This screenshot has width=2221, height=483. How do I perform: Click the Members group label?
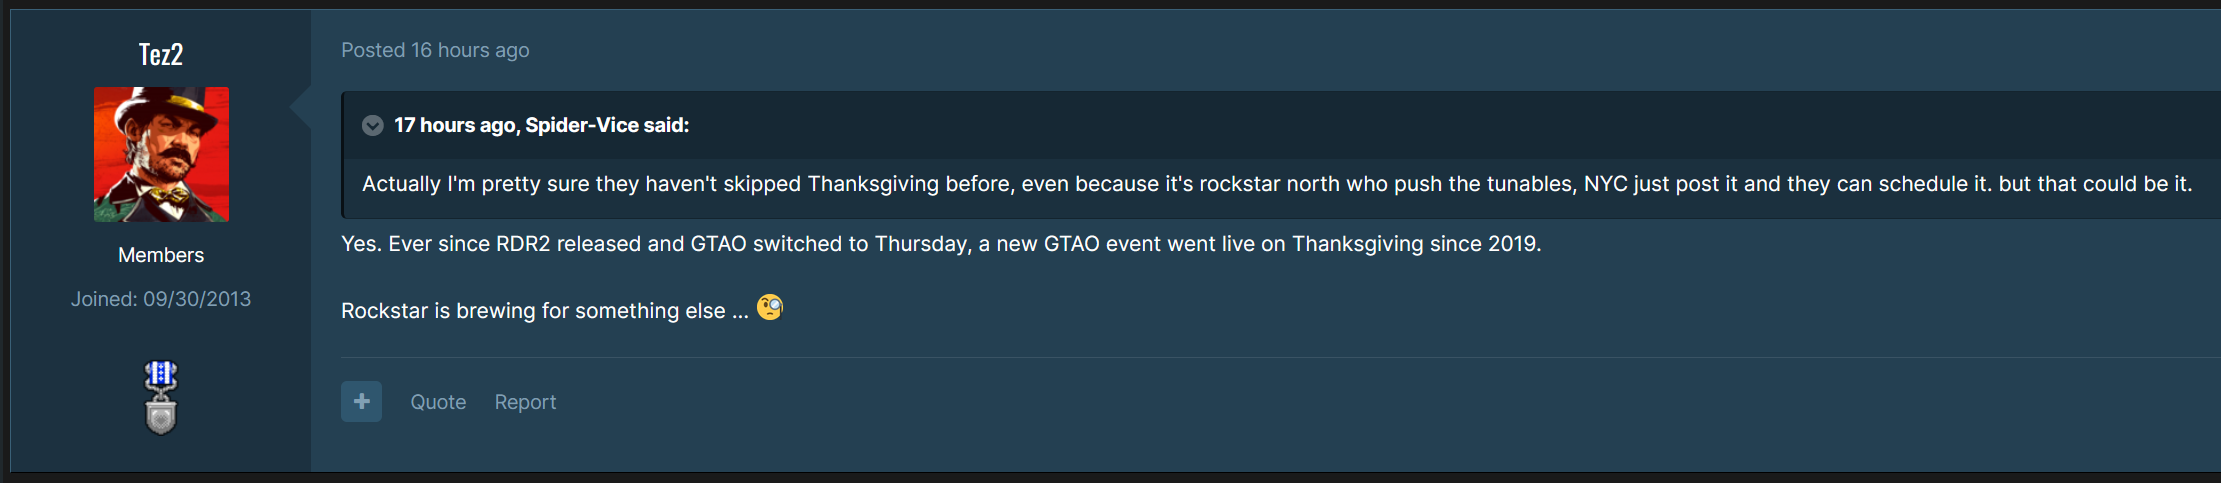point(161,255)
